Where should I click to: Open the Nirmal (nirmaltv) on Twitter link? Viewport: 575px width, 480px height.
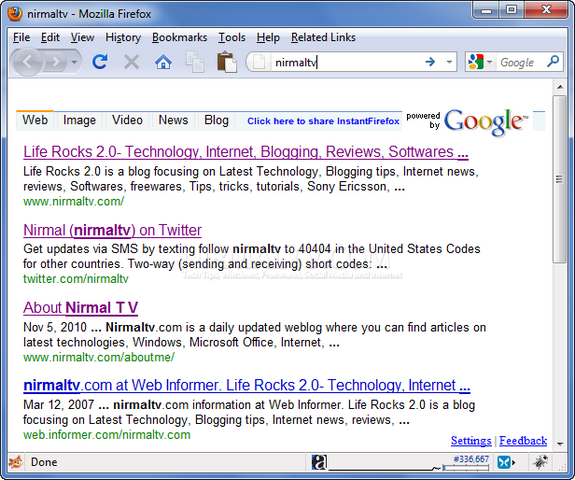coord(112,230)
